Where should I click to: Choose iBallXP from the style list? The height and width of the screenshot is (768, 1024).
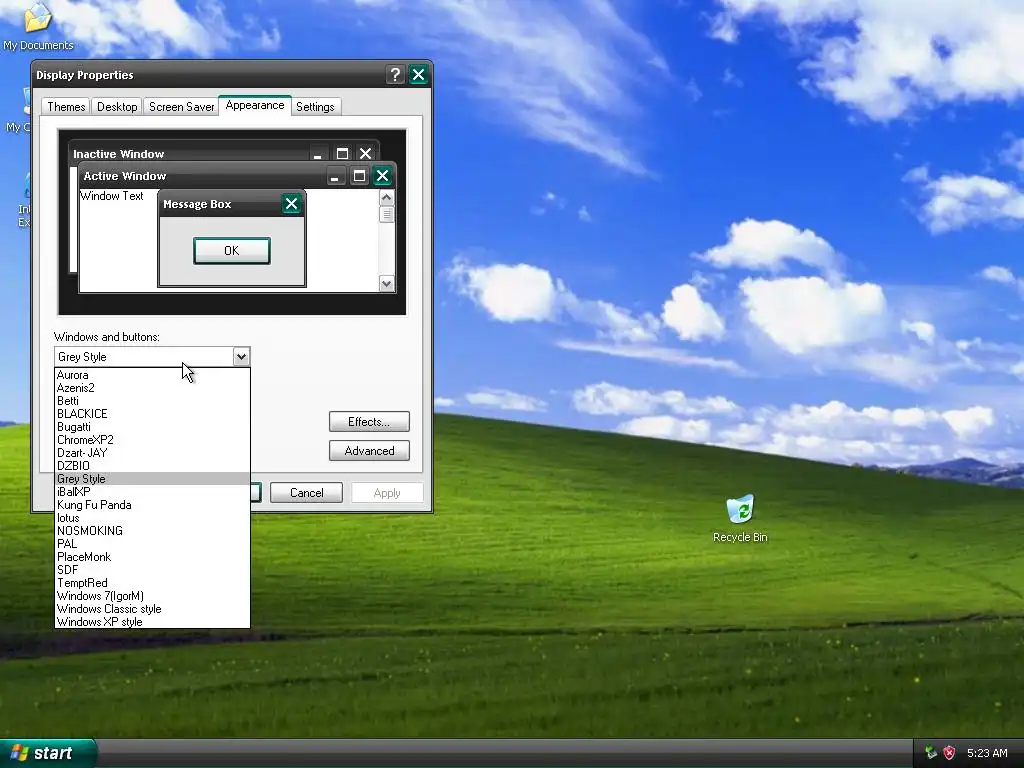pos(152,492)
